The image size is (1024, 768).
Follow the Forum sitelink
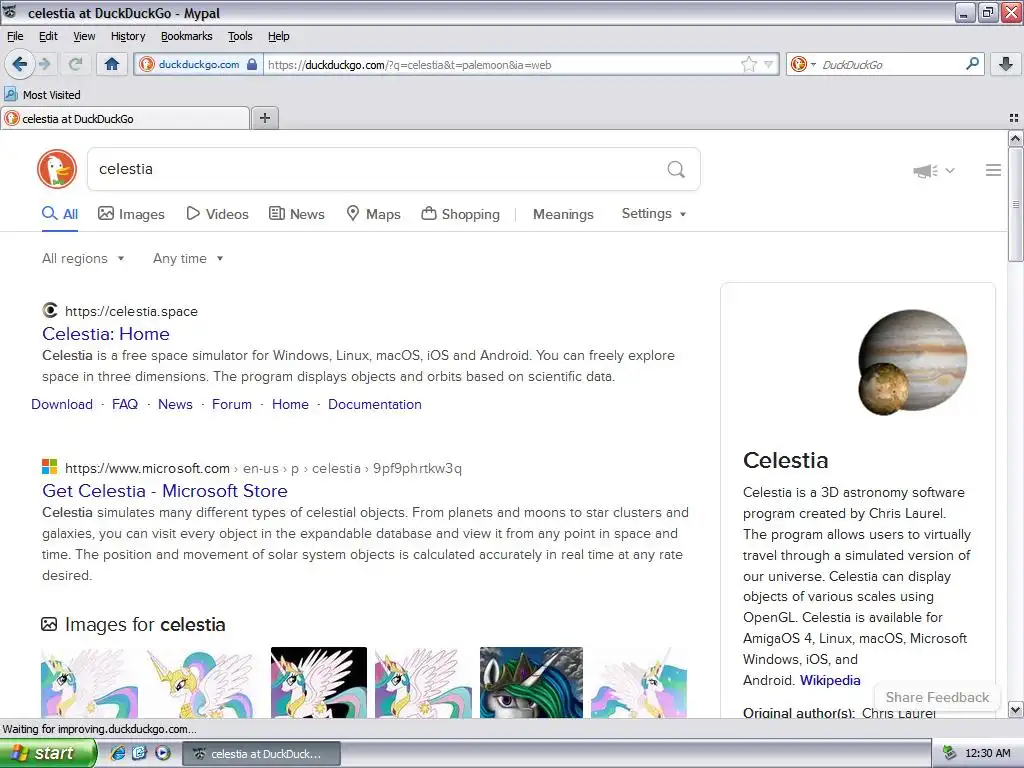pos(232,404)
